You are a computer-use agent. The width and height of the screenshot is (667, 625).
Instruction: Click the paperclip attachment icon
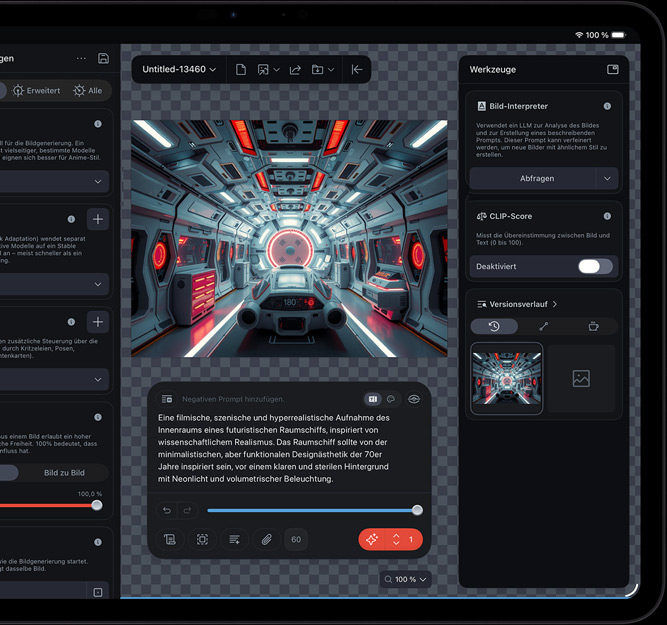coord(265,539)
